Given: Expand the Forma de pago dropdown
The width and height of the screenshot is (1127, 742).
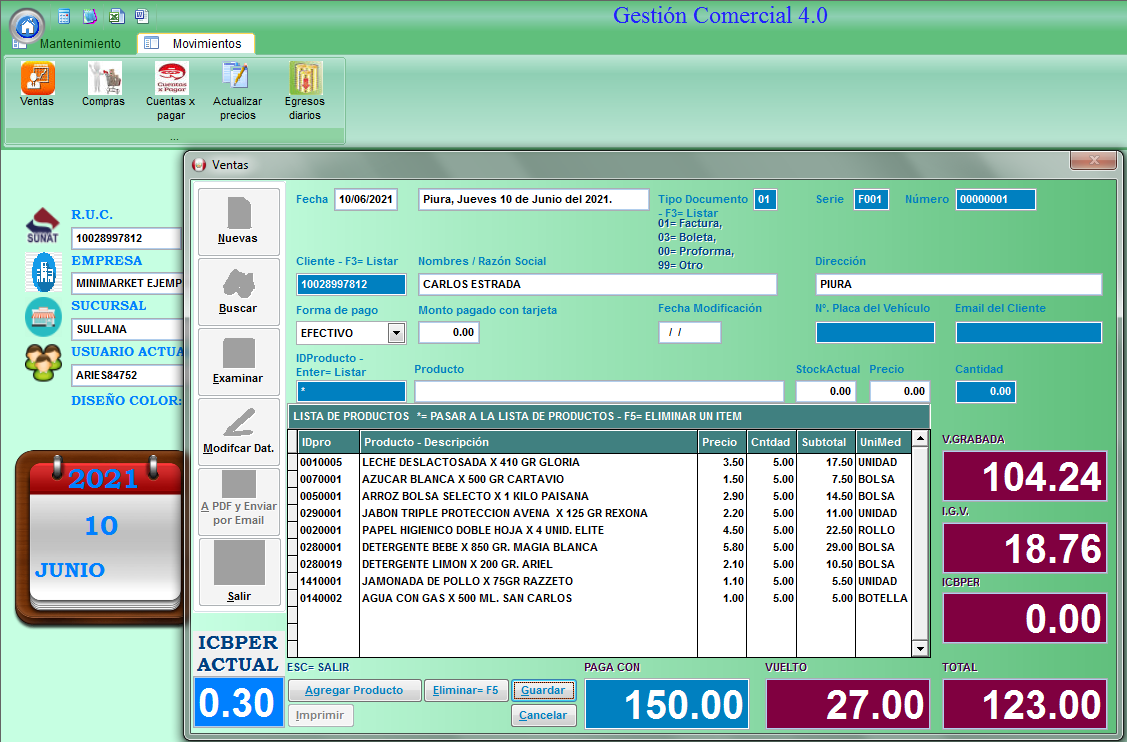Looking at the screenshot, I should pyautogui.click(x=395, y=333).
